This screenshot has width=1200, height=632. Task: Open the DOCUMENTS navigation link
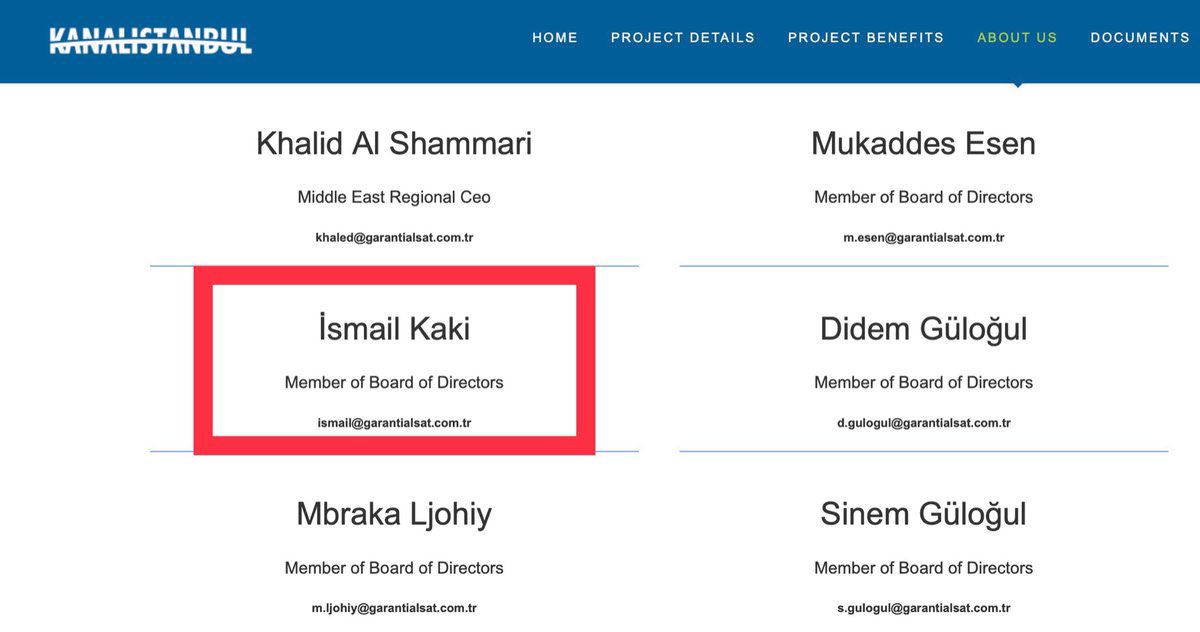point(1140,38)
